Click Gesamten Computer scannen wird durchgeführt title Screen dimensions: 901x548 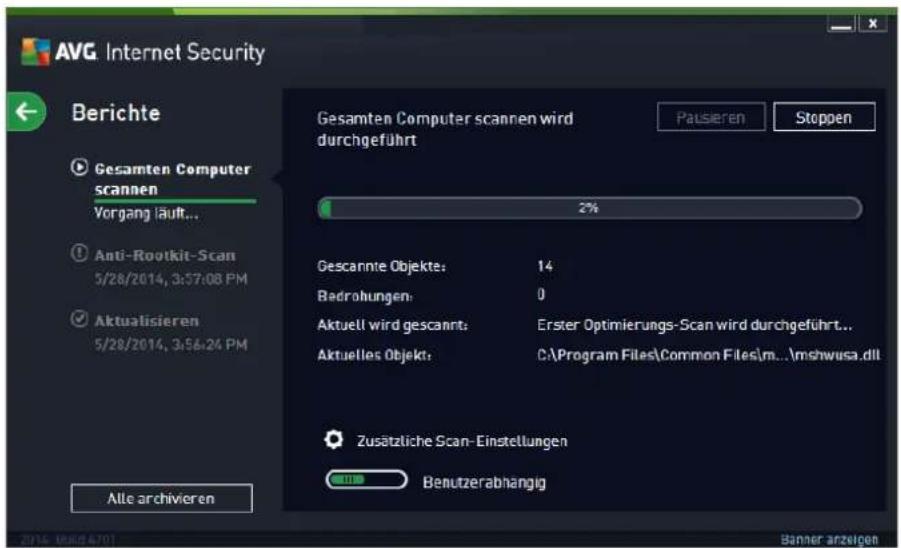pos(445,129)
